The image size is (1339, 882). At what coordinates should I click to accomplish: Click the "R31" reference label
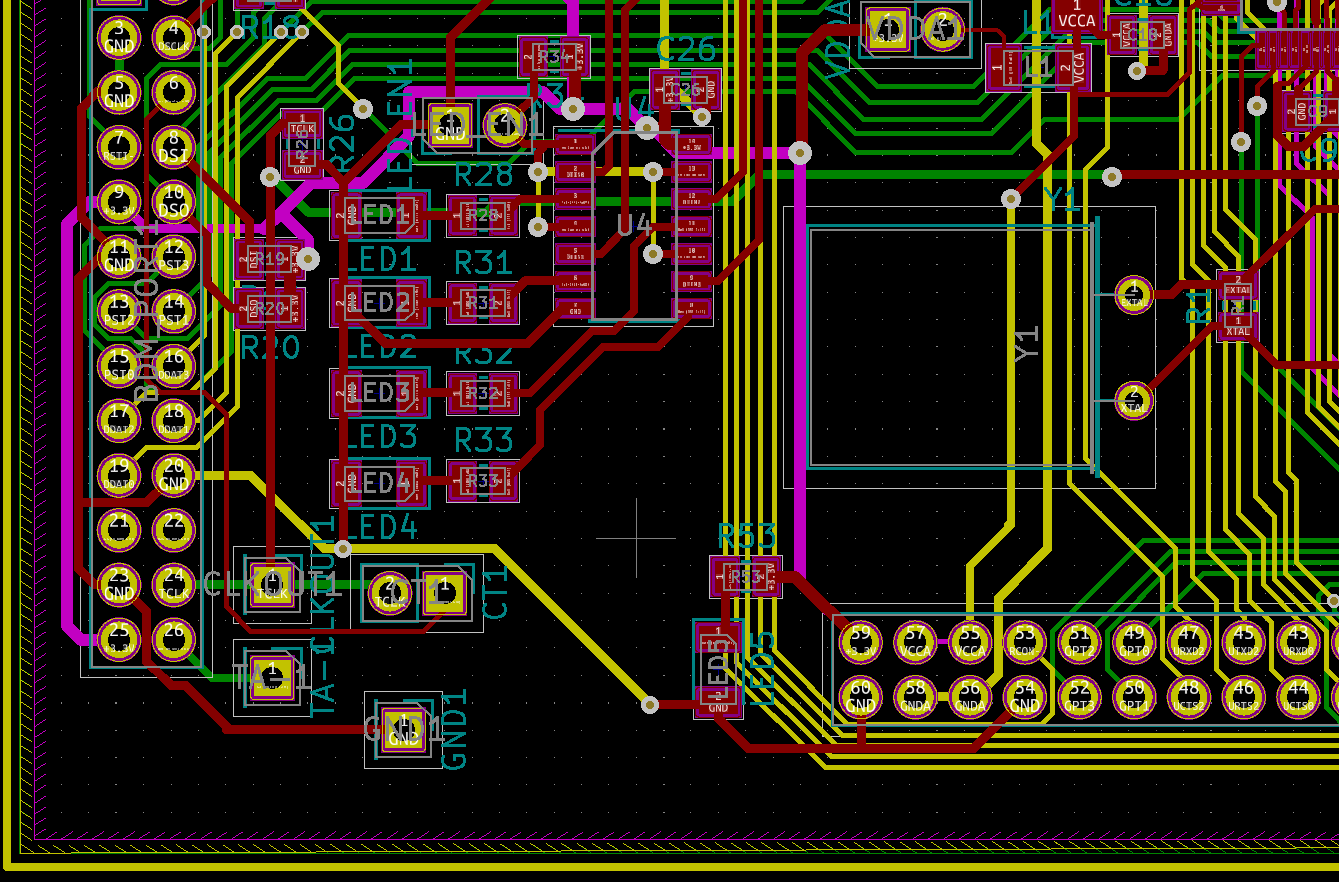pos(484,263)
